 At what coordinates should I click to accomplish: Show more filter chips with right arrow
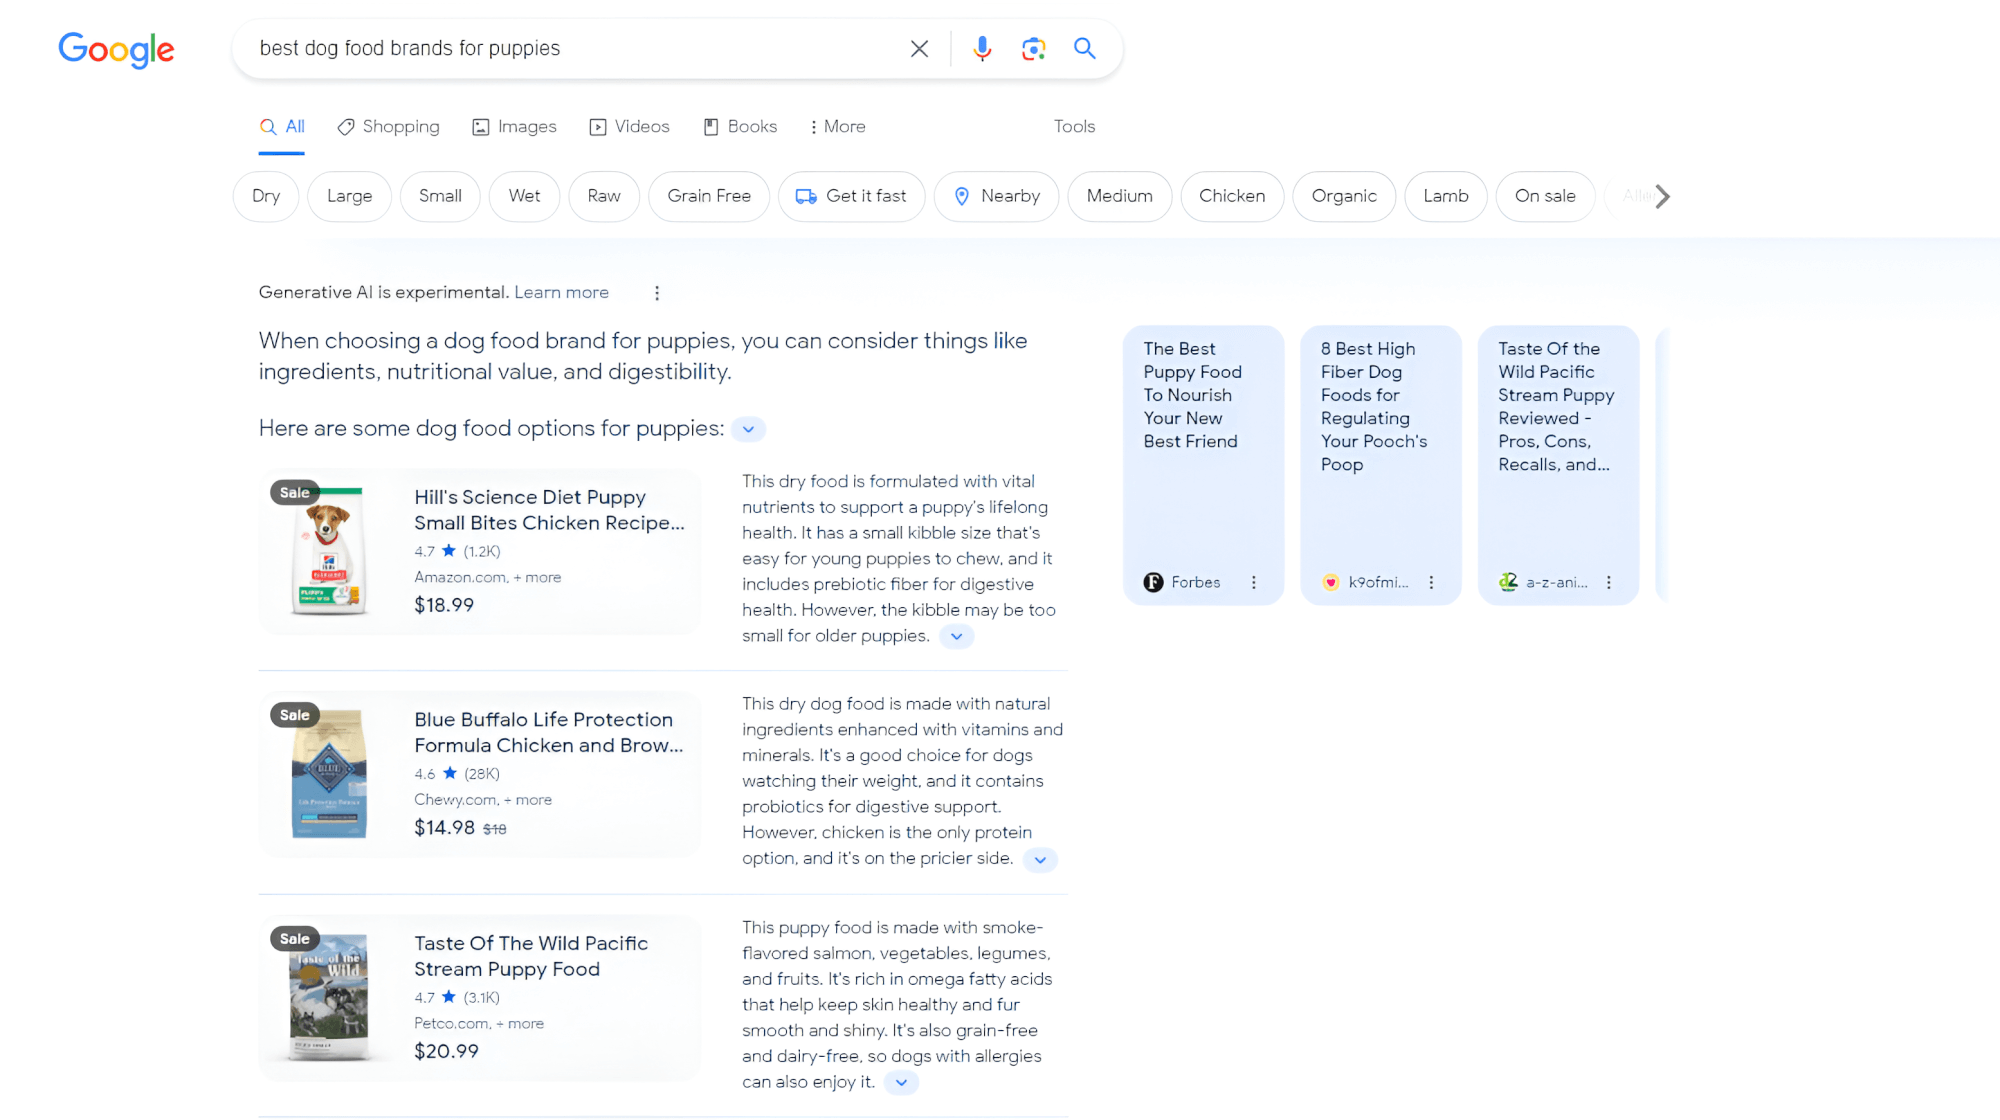pos(1662,197)
